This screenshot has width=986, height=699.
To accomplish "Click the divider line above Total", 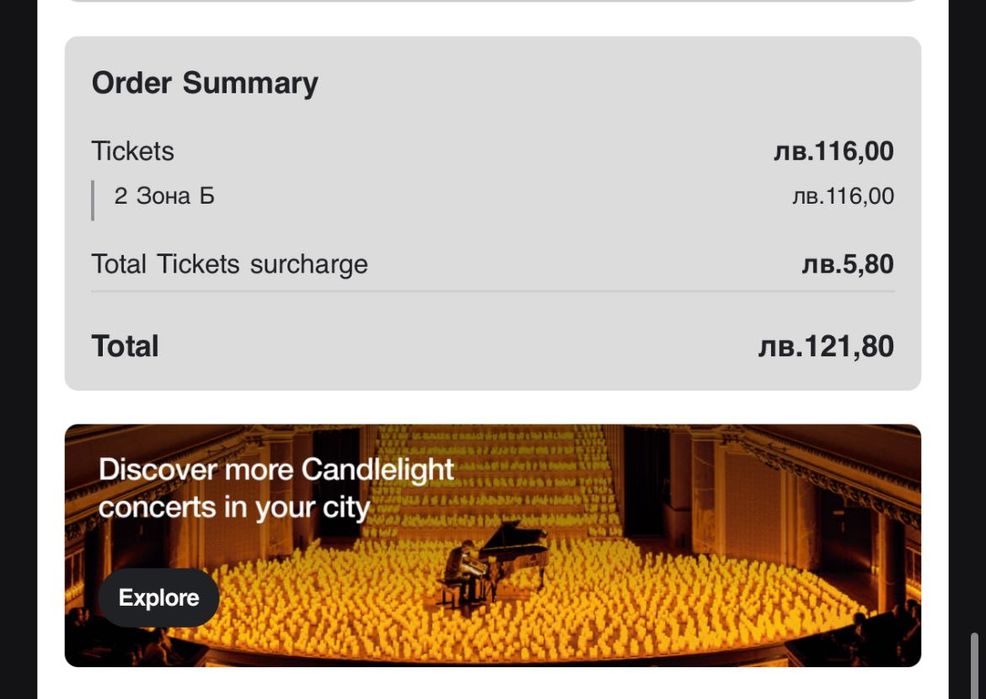I will (492, 292).
